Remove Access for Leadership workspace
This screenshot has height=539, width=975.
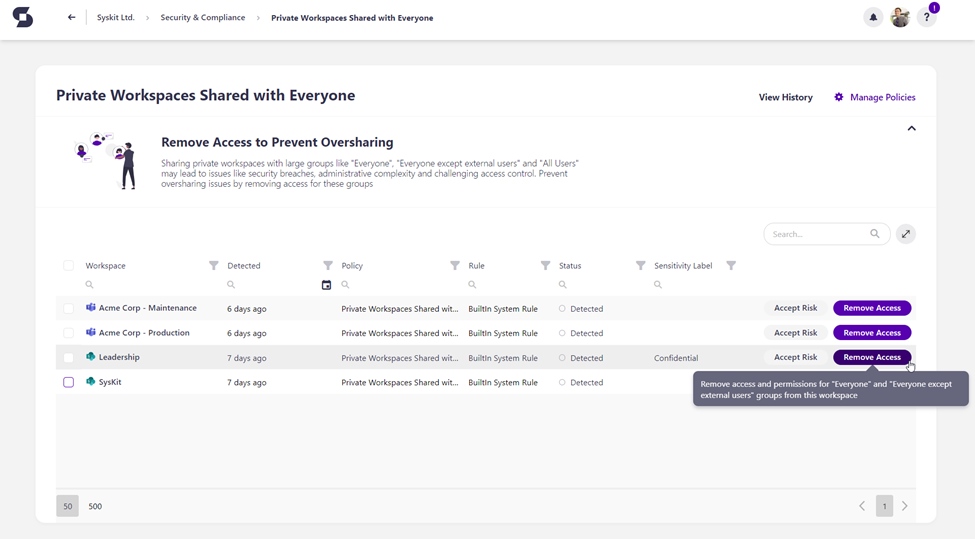pos(872,357)
